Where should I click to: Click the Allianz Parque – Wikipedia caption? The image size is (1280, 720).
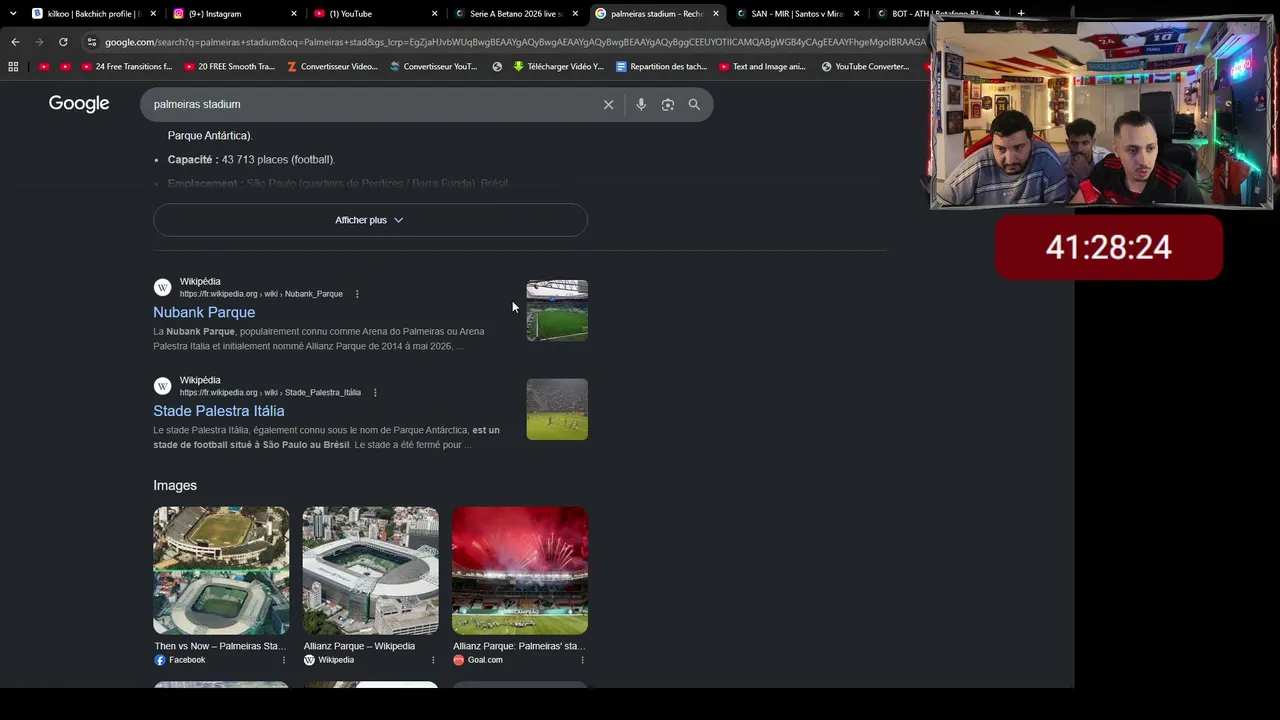click(359, 646)
